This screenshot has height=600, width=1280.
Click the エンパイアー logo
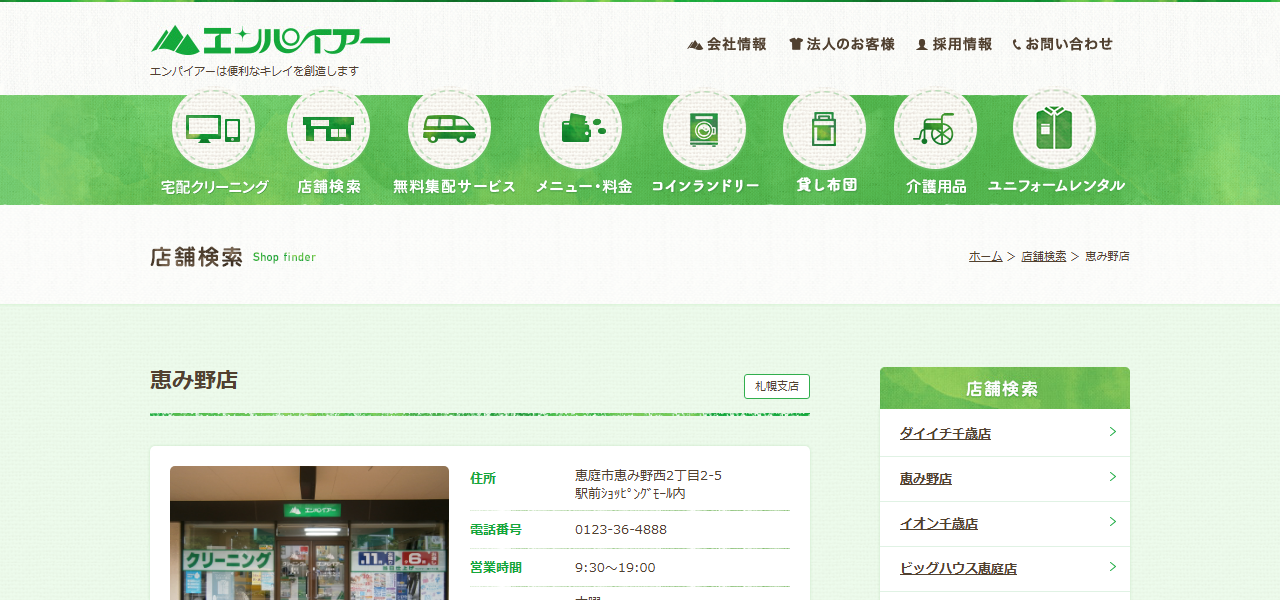[x=270, y=40]
